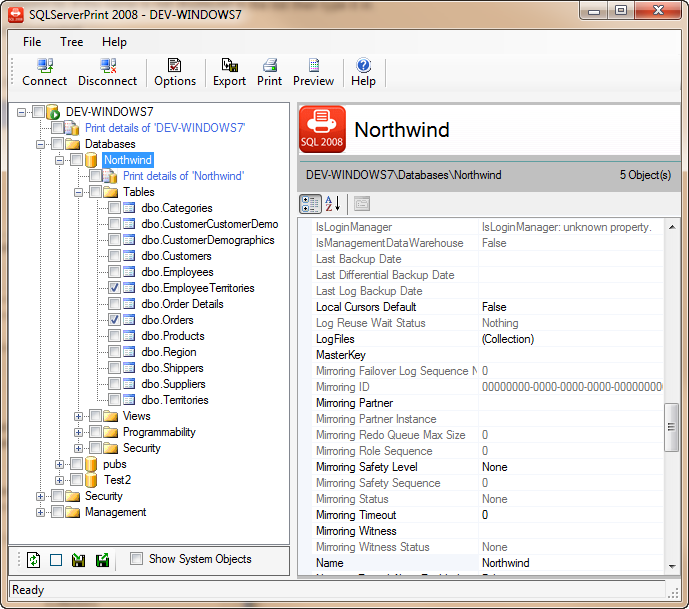This screenshot has height=609, width=689.
Task: Expand the Test2 database node
Action: [59, 480]
